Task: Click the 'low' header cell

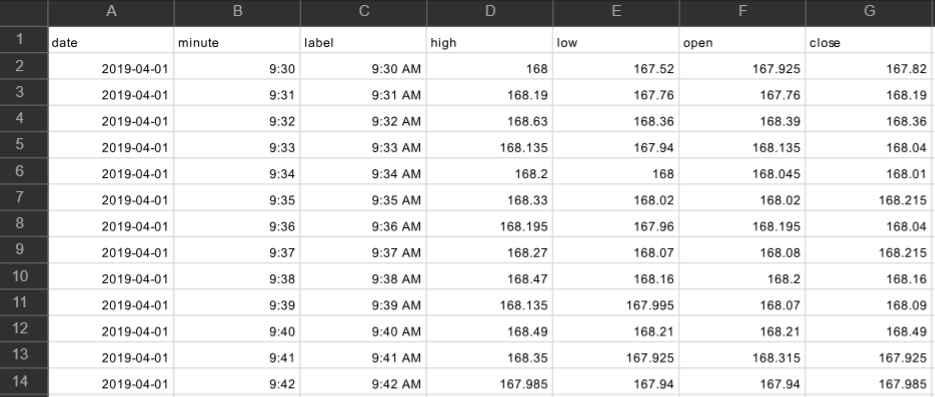Action: click(x=617, y=40)
